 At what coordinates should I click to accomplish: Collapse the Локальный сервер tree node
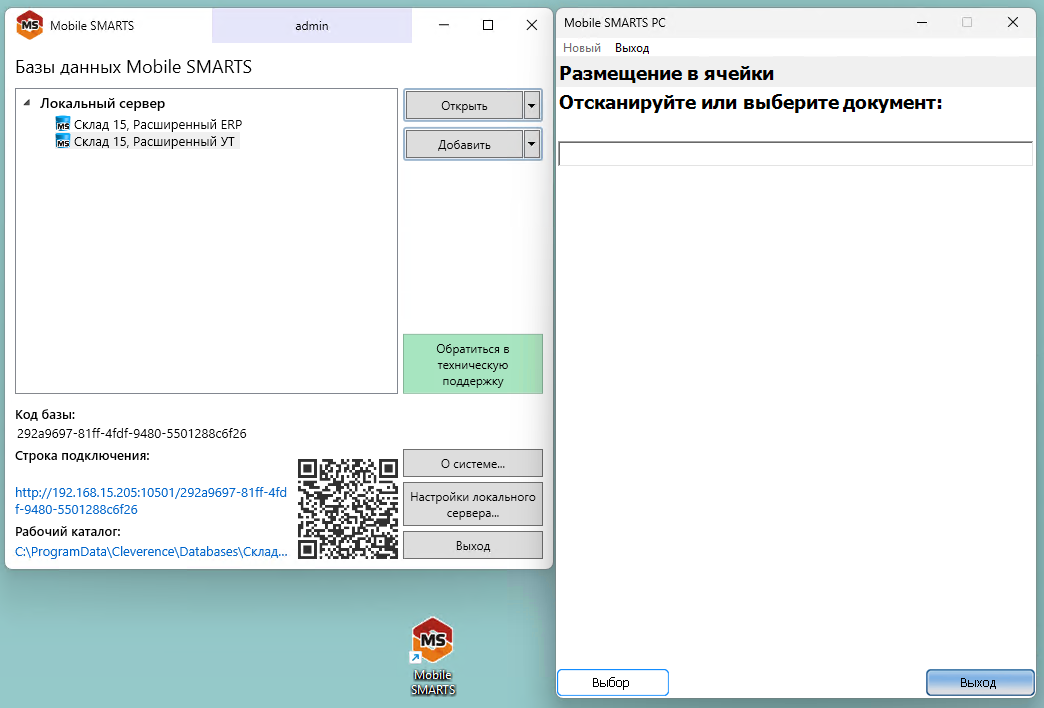pyautogui.click(x=26, y=103)
